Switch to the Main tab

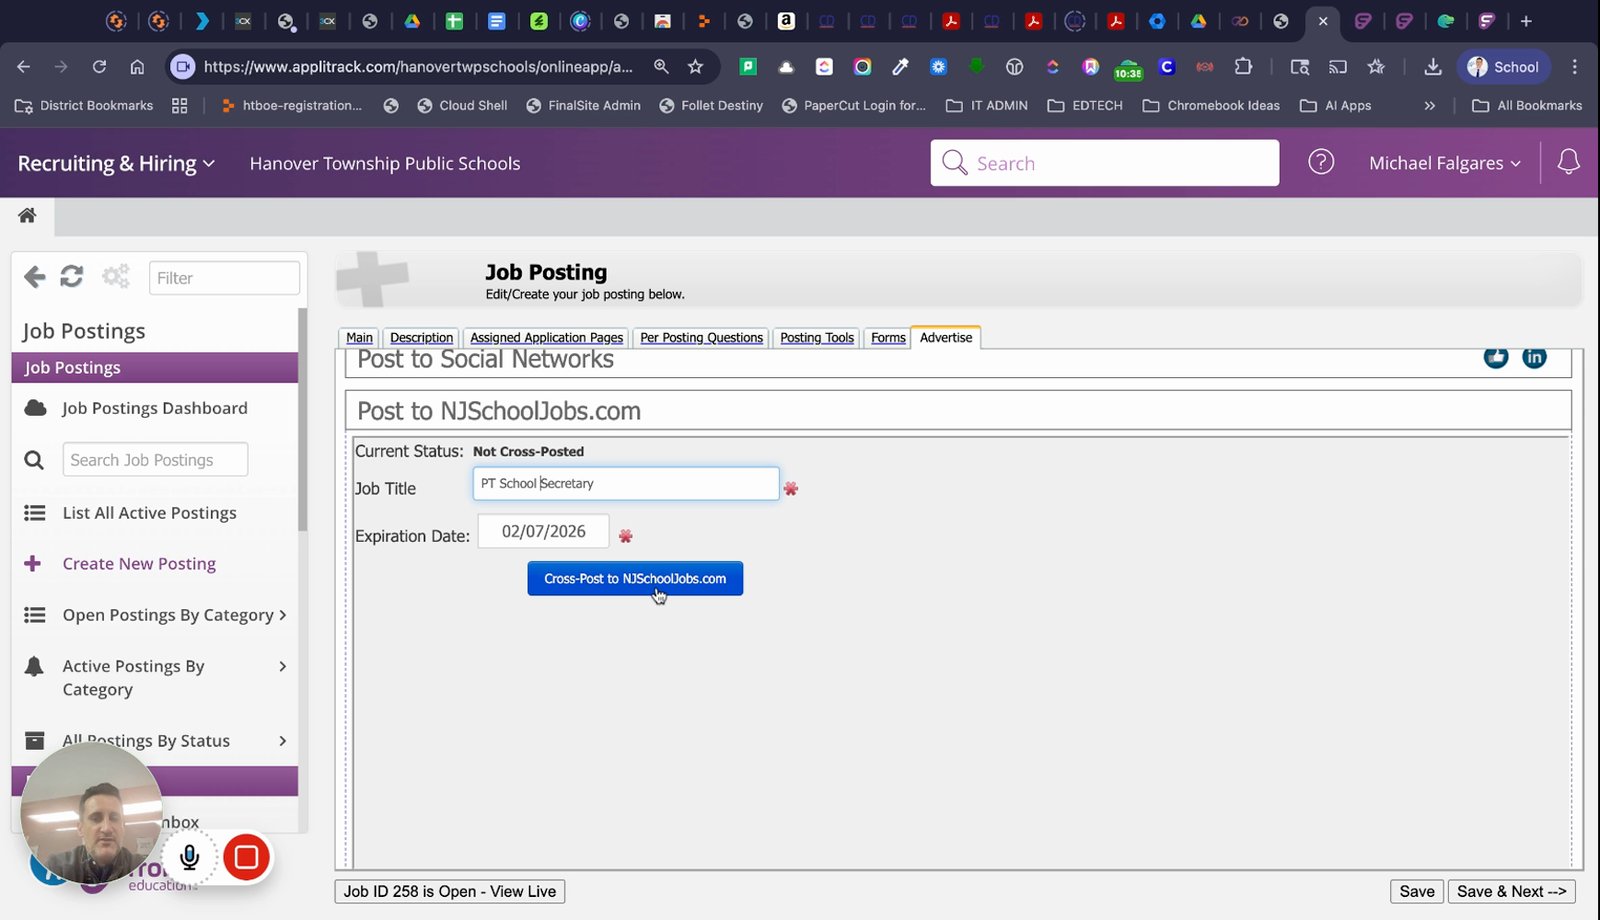[x=359, y=338]
